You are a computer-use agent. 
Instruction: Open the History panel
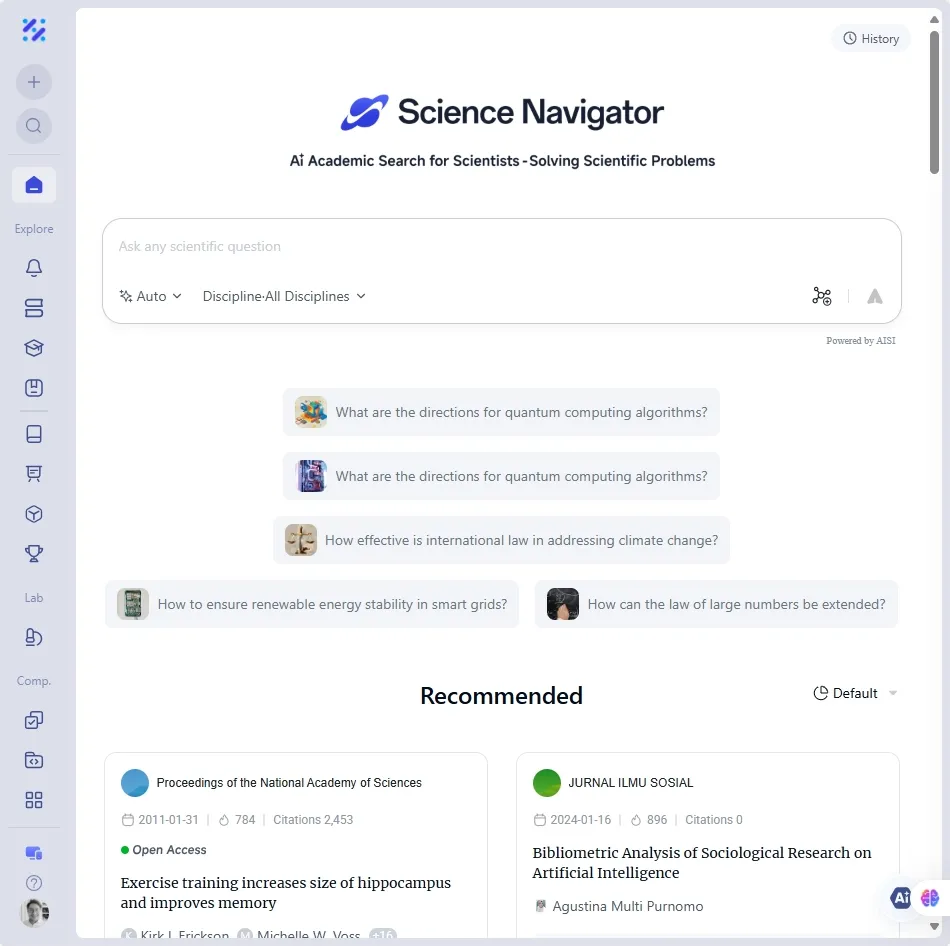(x=870, y=38)
